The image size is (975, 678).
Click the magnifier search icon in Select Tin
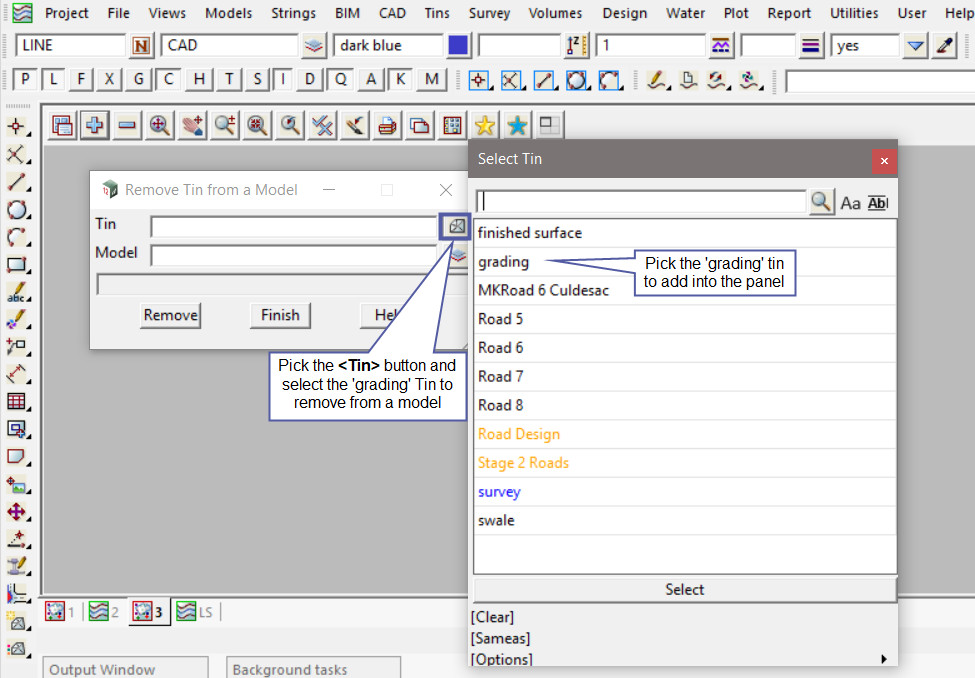tap(821, 202)
